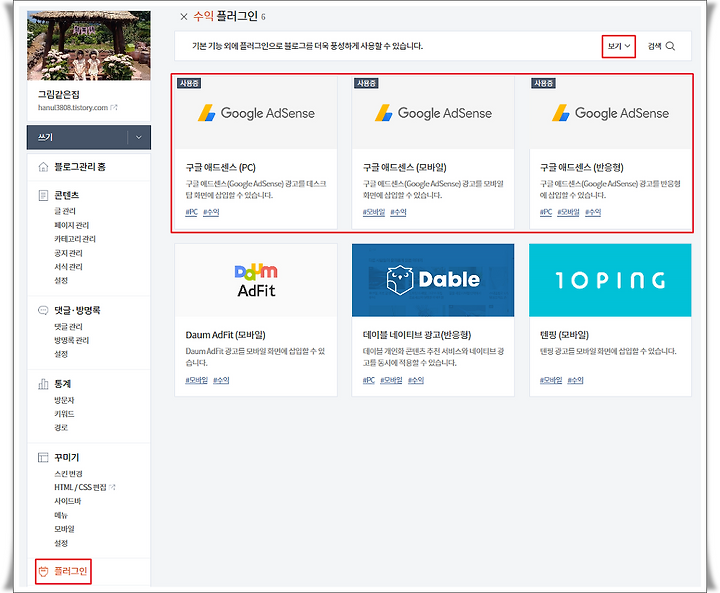
Task: Select the 구글 애드센스 (반응형) plugin logo
Action: 610,113
